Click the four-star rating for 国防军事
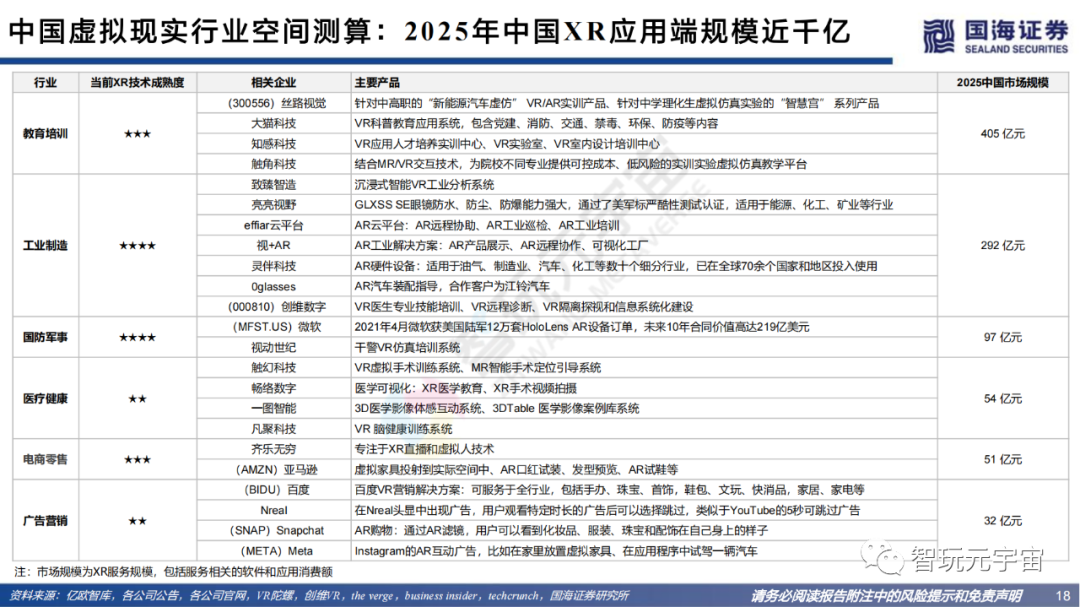Image resolution: width=1080 pixels, height=607 pixels. (x=137, y=337)
